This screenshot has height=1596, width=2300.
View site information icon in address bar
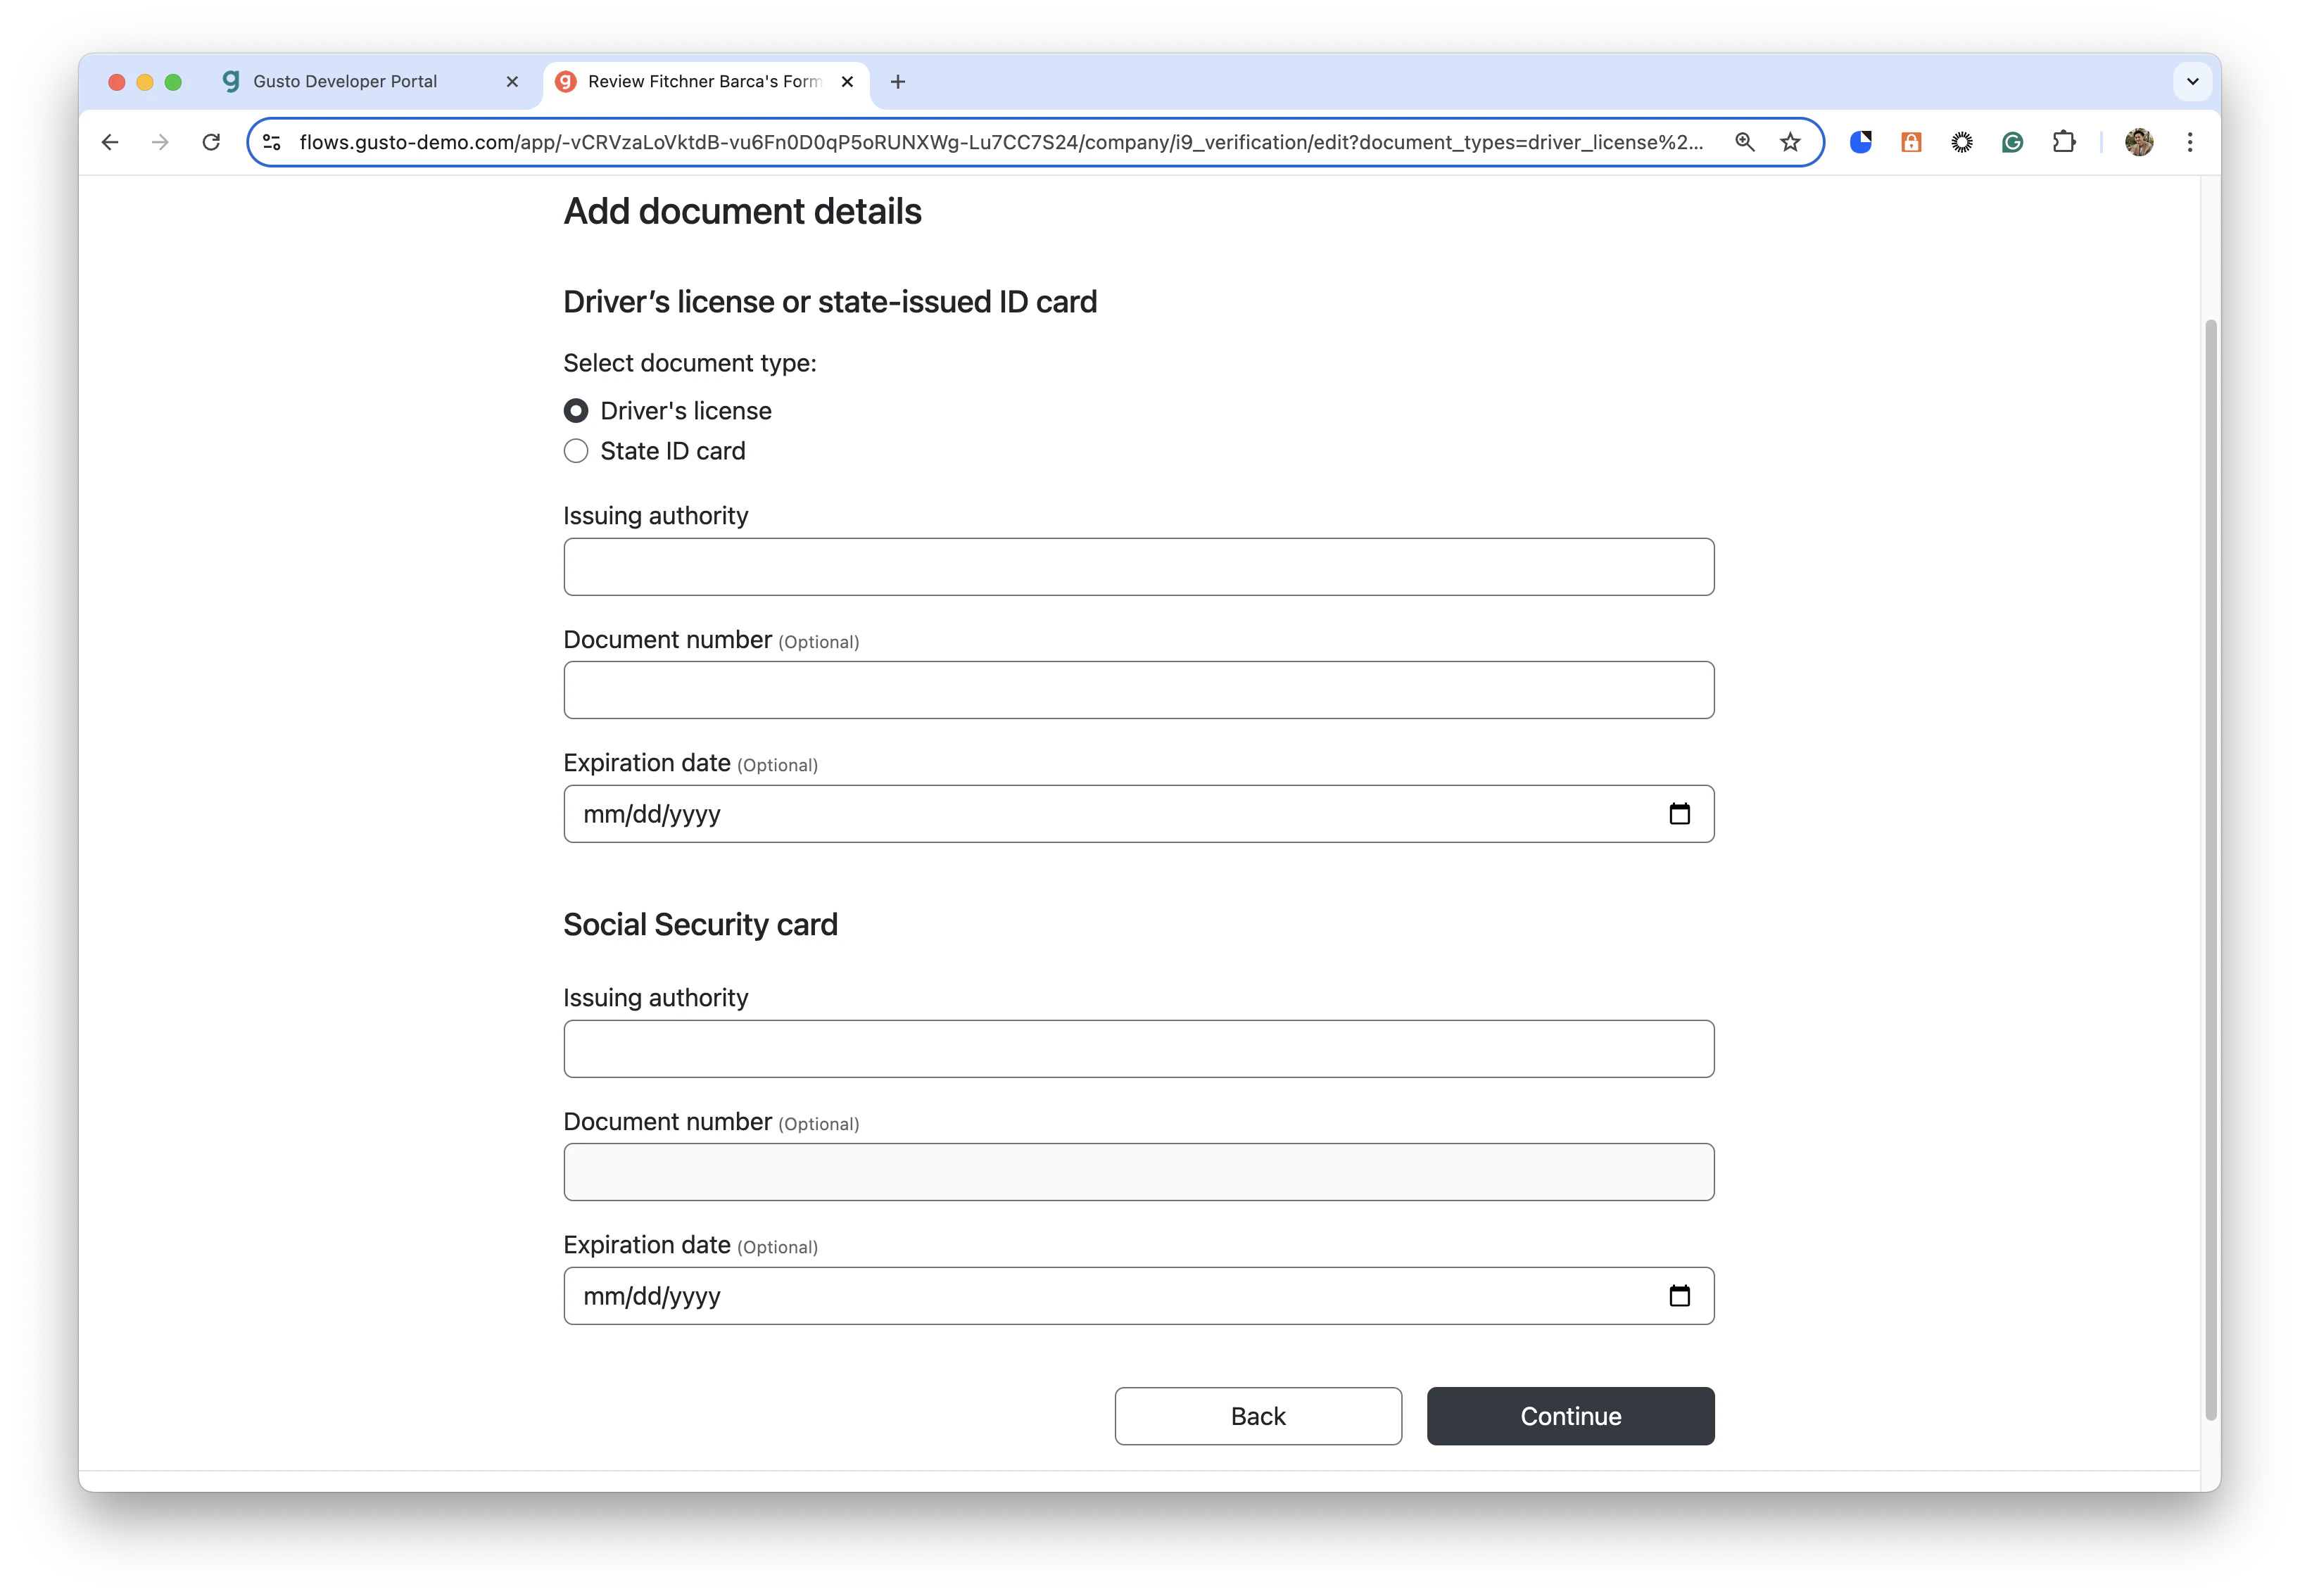pos(272,142)
